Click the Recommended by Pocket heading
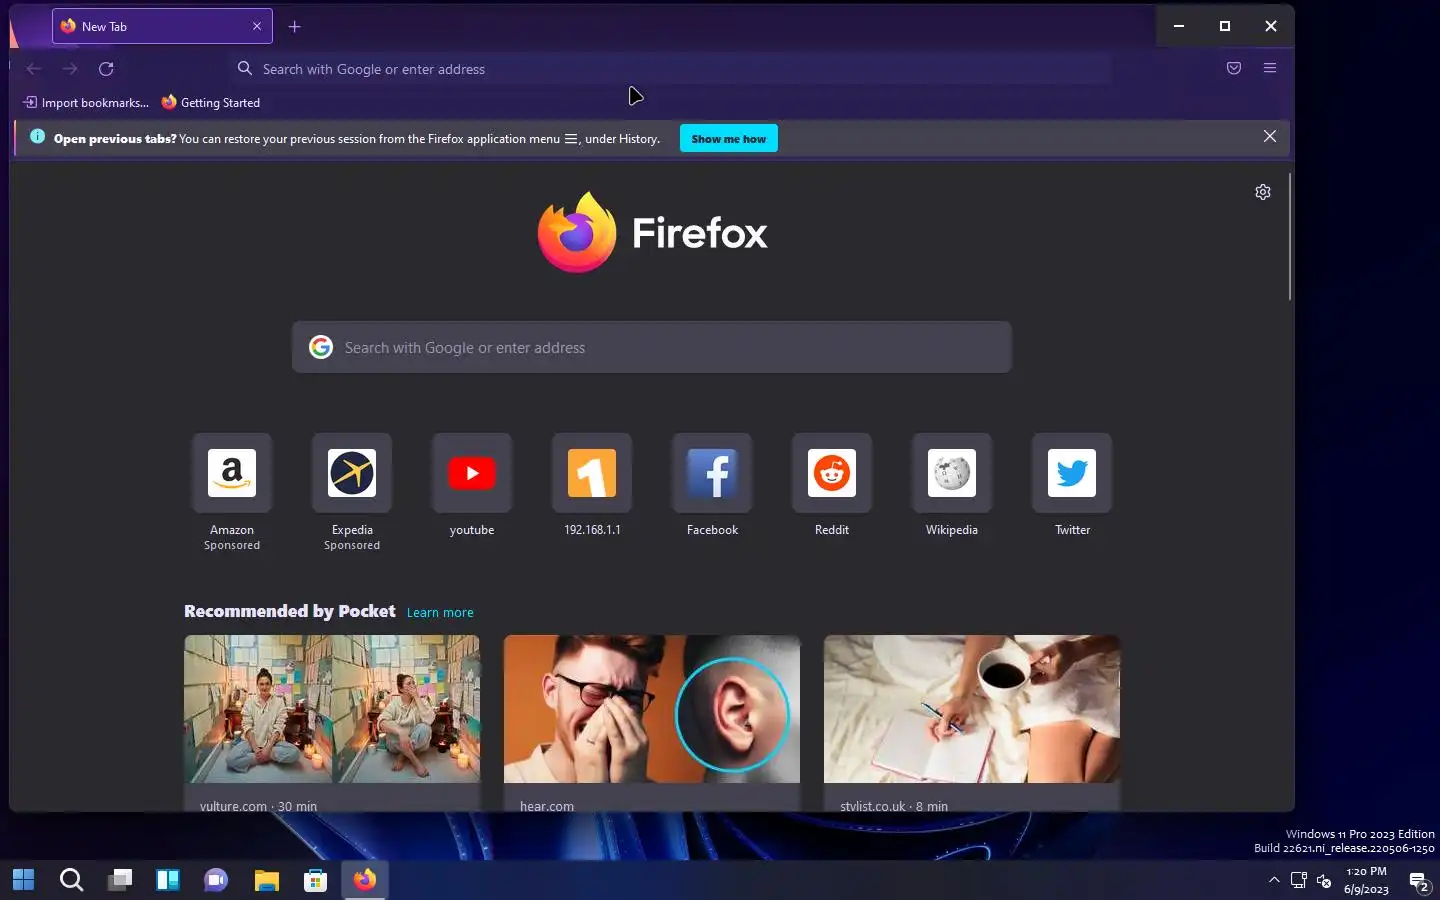This screenshot has height=900, width=1440. (x=290, y=611)
